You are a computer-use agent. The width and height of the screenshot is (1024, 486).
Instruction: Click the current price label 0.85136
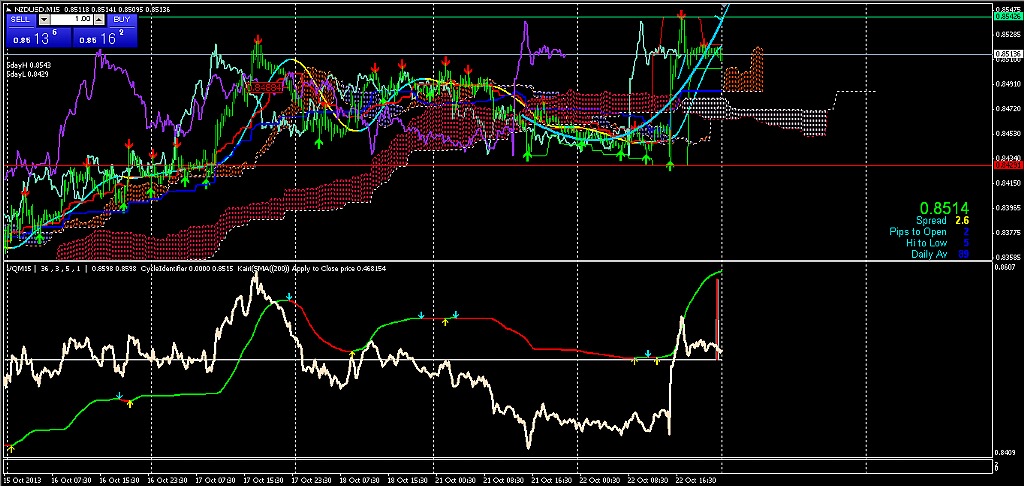[1008, 53]
